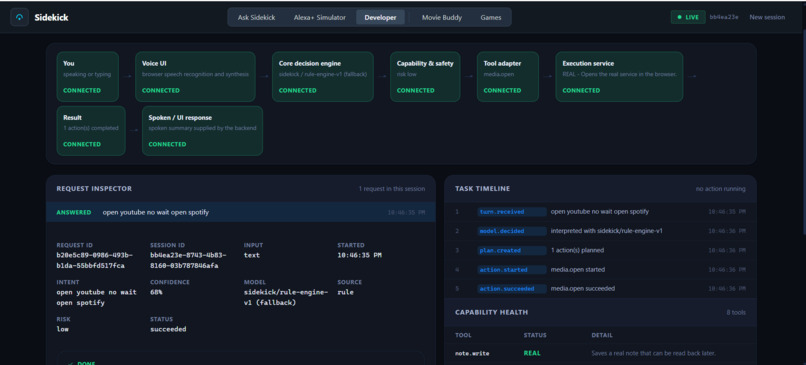
Task: Select the Tool adapter card
Action: 508,77
